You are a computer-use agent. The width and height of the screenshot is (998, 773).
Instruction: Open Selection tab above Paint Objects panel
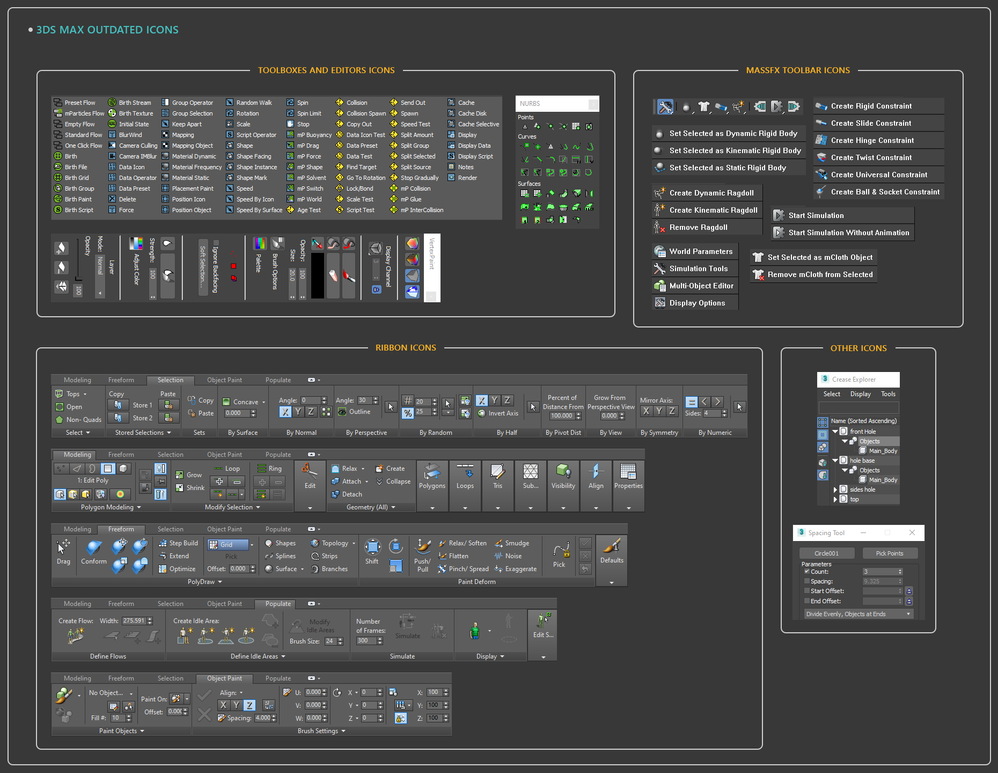click(x=170, y=678)
